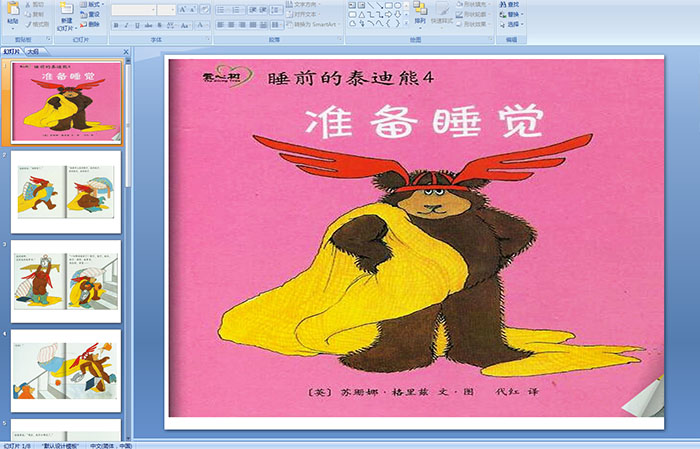Viewport: 700px width, 449px height.
Task: Toggle right text alignment
Action: tap(242, 25)
